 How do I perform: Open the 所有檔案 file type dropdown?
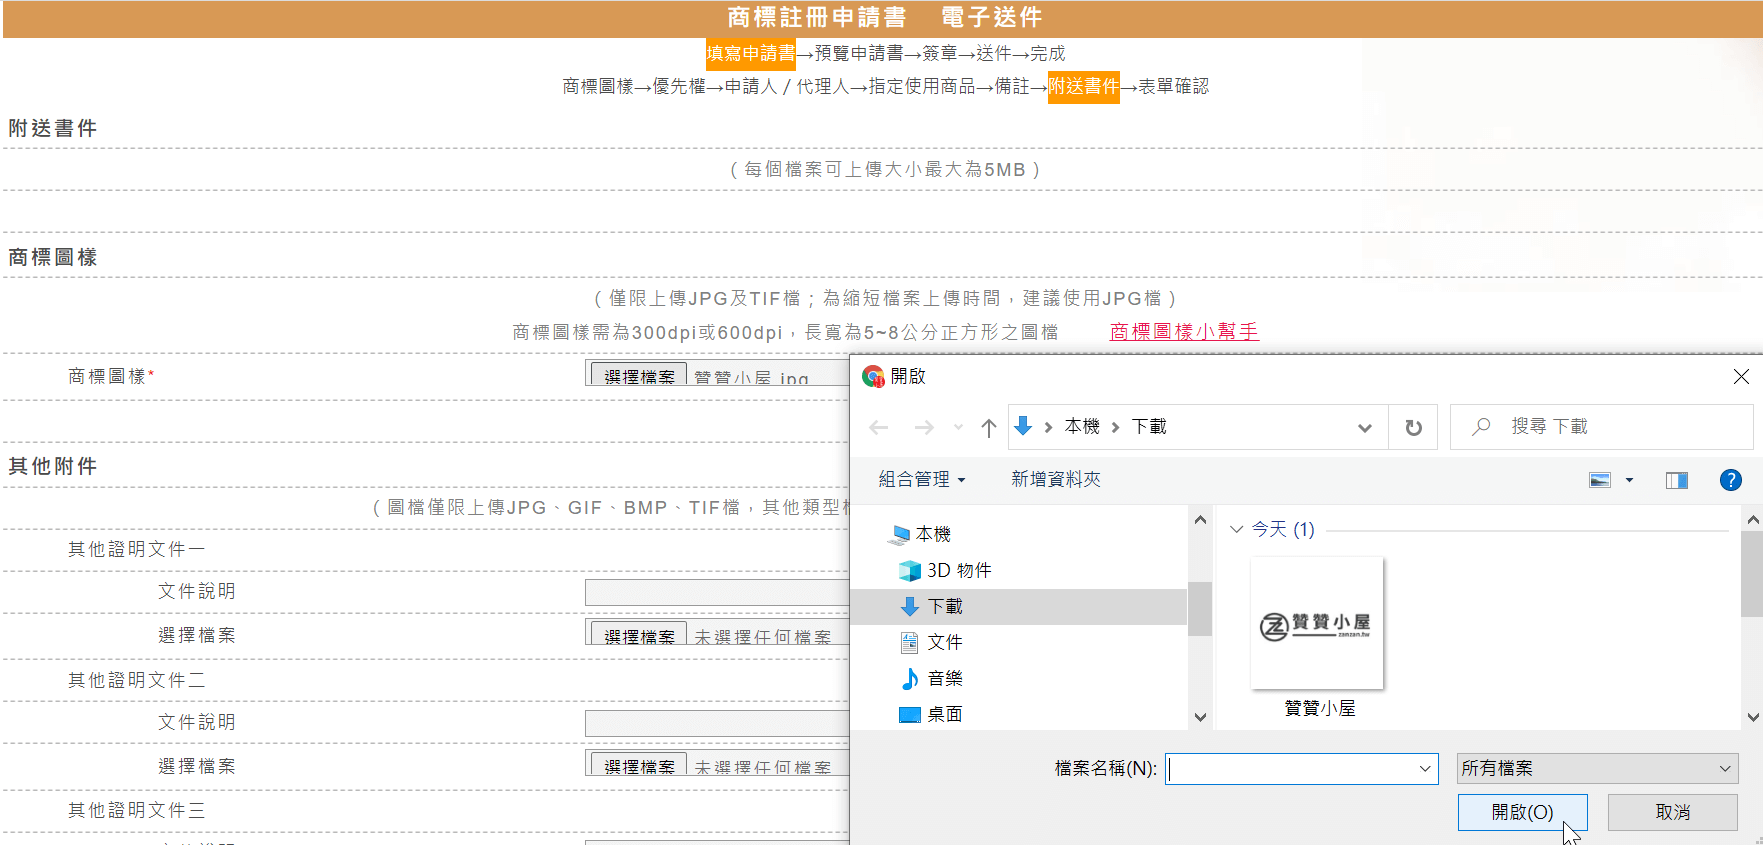(1597, 768)
